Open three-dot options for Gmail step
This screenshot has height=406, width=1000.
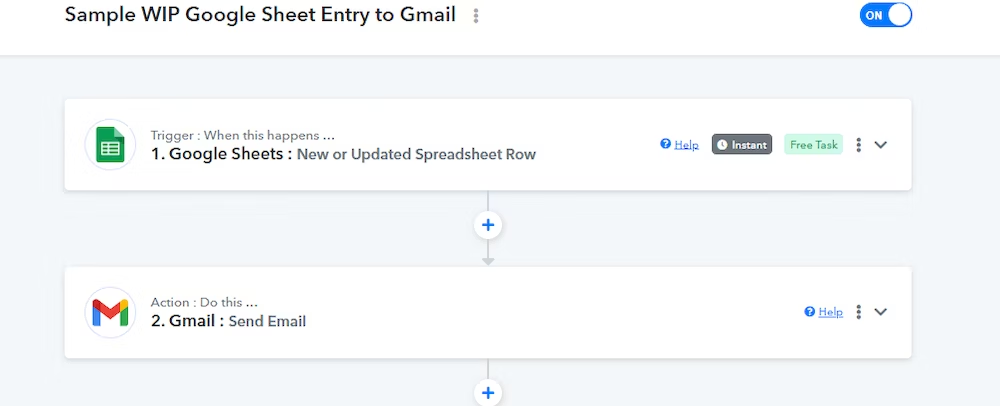(858, 312)
